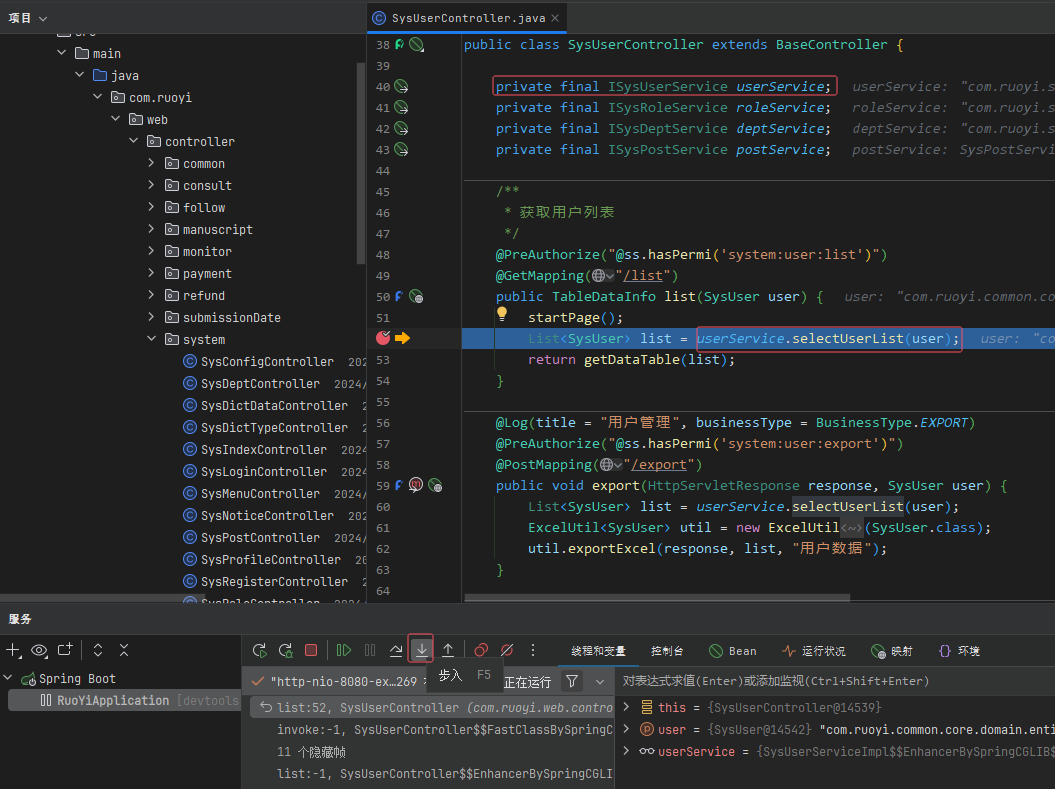This screenshot has height=789, width=1055.
Task: Click the Rerun application icon
Action: pos(259,650)
